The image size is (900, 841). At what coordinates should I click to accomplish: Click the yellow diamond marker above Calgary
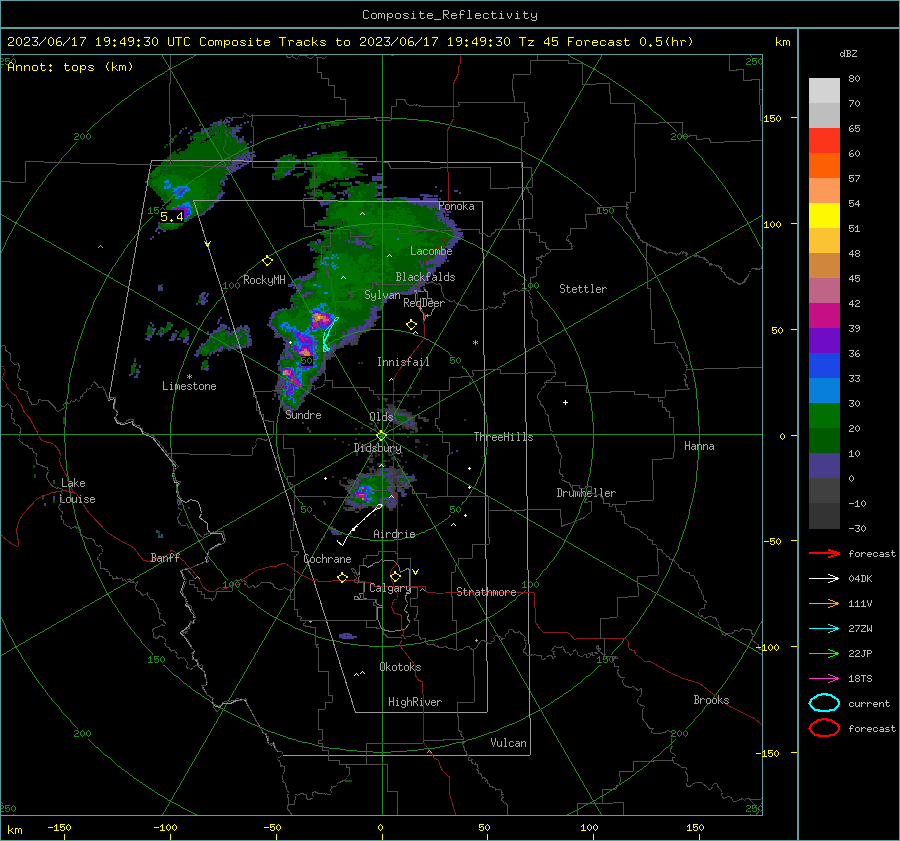395,576
